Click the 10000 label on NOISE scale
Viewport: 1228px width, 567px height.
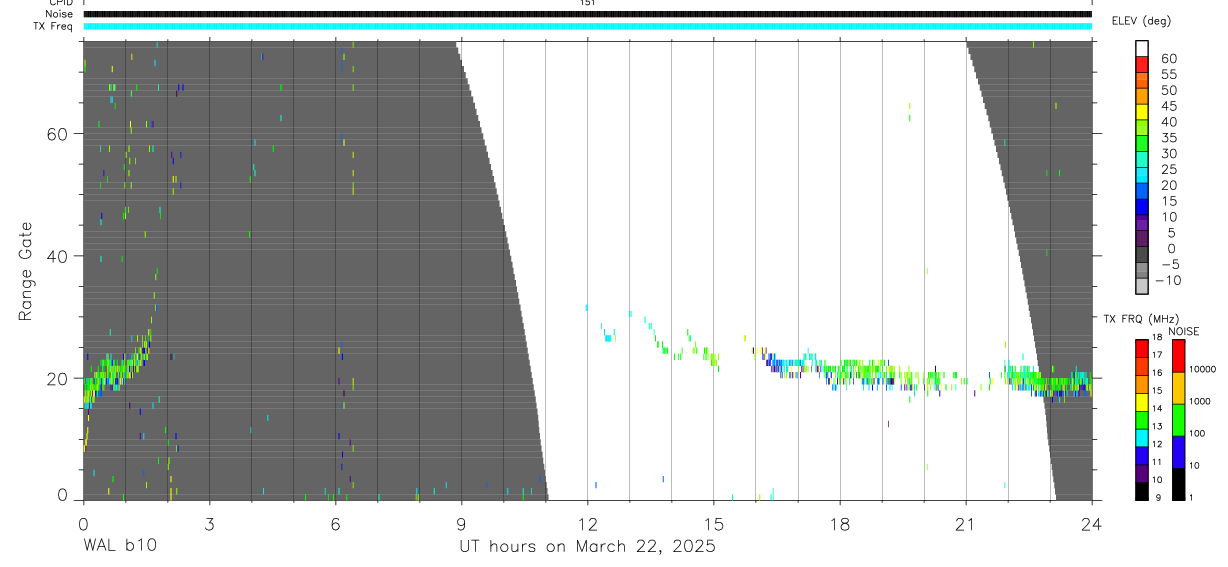[x=1202, y=370]
